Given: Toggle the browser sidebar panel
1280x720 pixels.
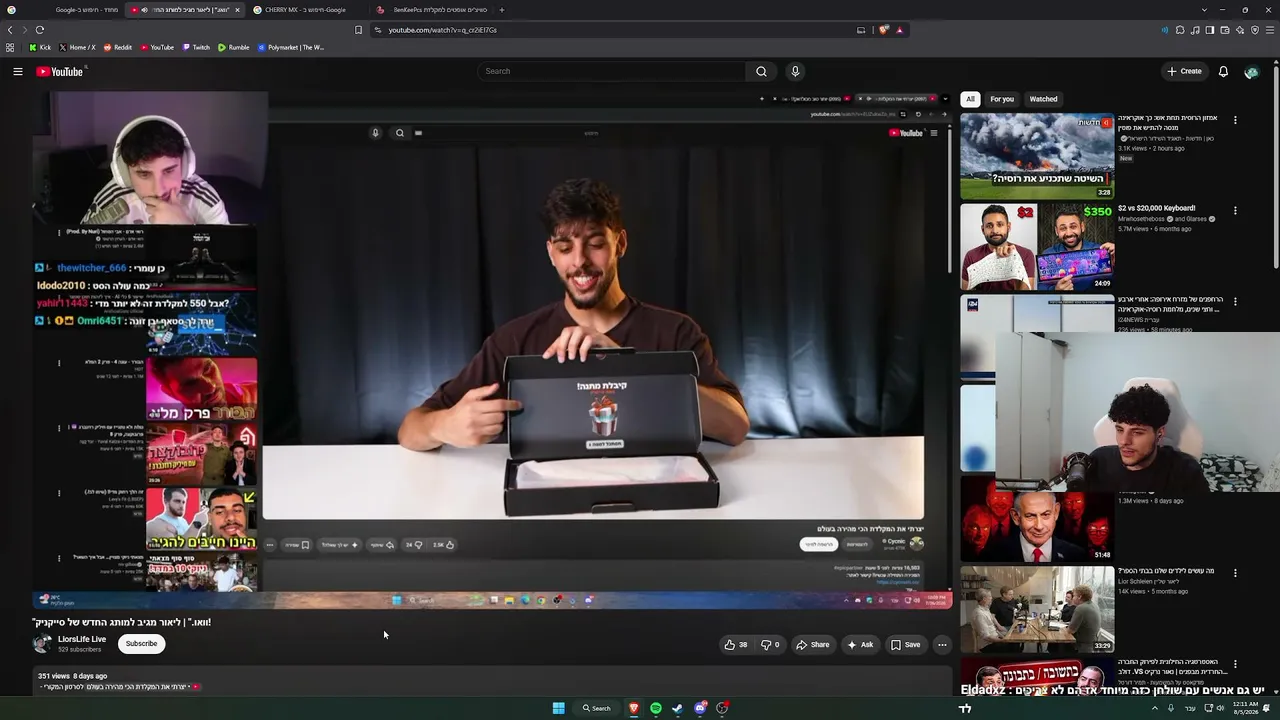Looking at the screenshot, I should point(1210,30).
